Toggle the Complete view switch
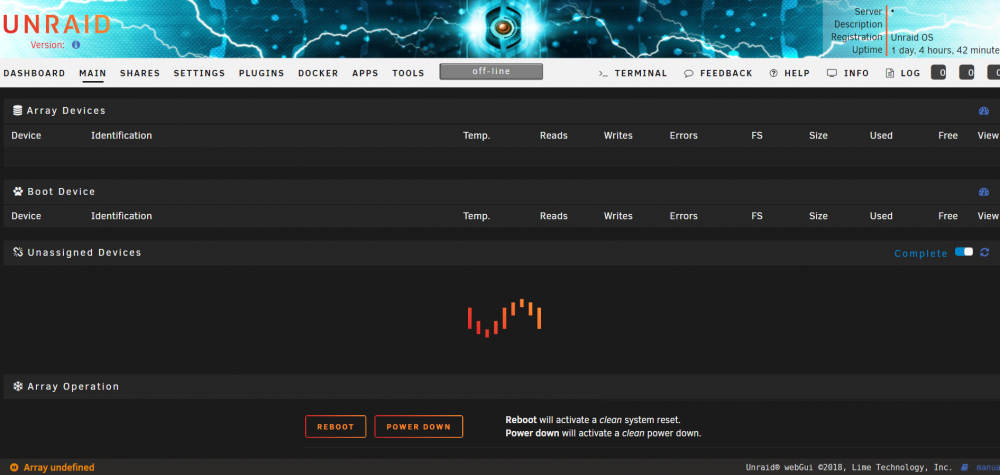1000x475 pixels. [x=964, y=252]
